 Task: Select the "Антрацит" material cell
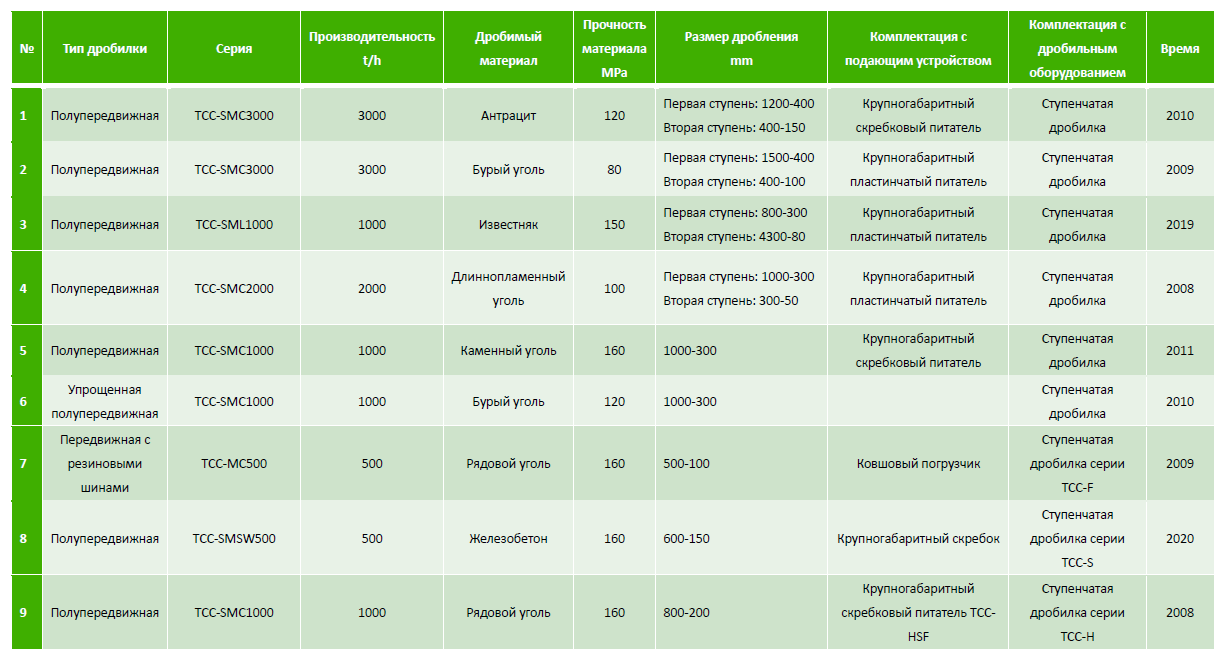508,116
